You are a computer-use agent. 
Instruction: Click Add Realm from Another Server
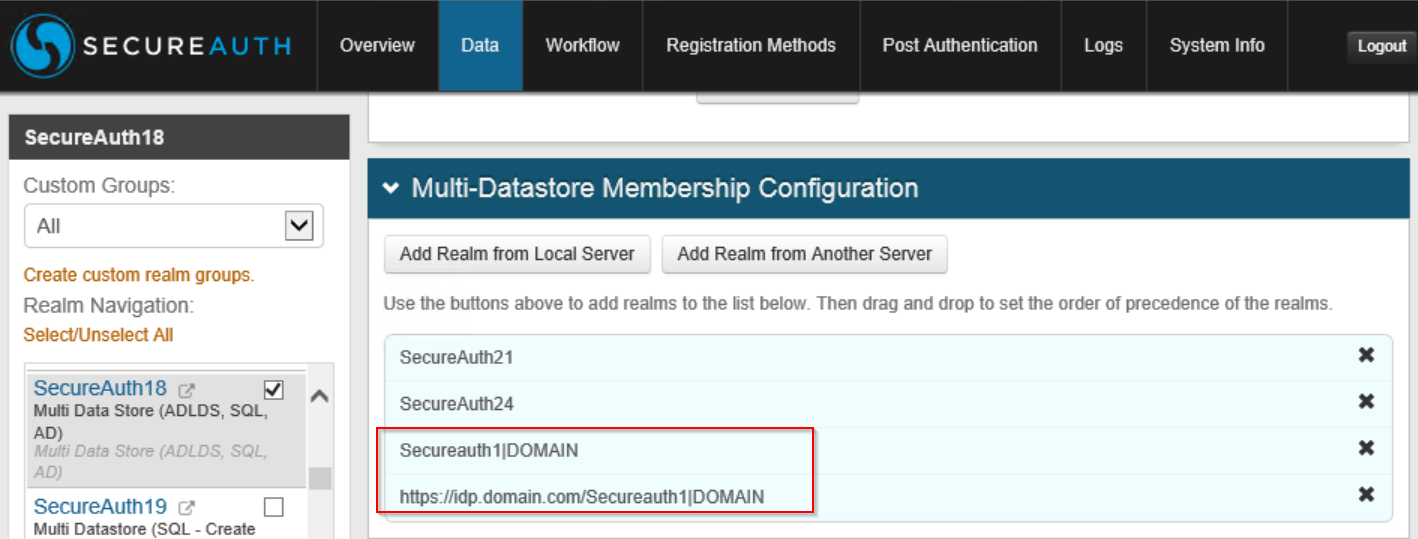[x=804, y=254]
